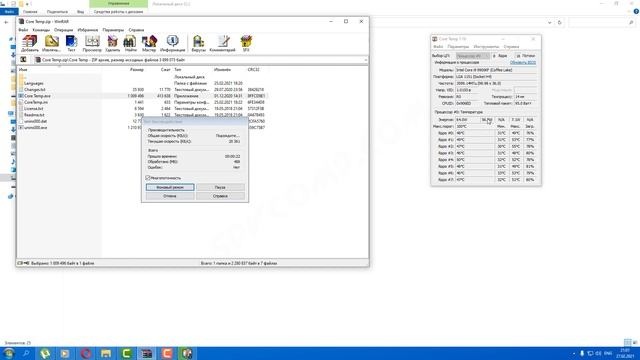
Task: Click the Информация (Info) toolbar icon
Action: 172,43
